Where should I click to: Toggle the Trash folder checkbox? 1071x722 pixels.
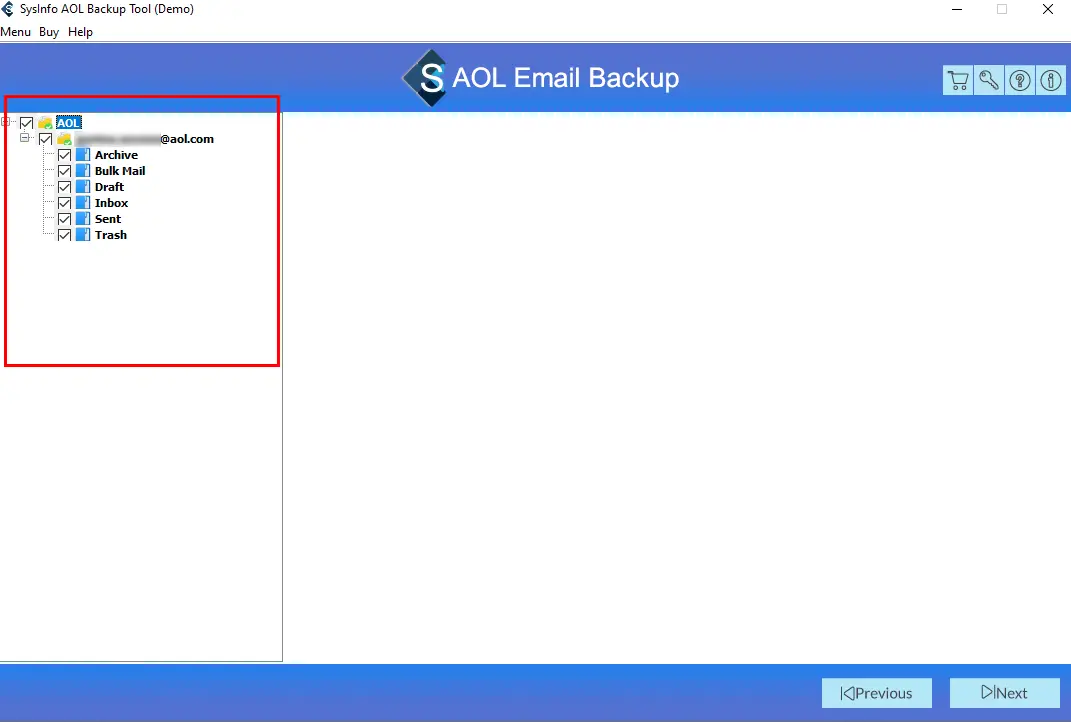[65, 235]
